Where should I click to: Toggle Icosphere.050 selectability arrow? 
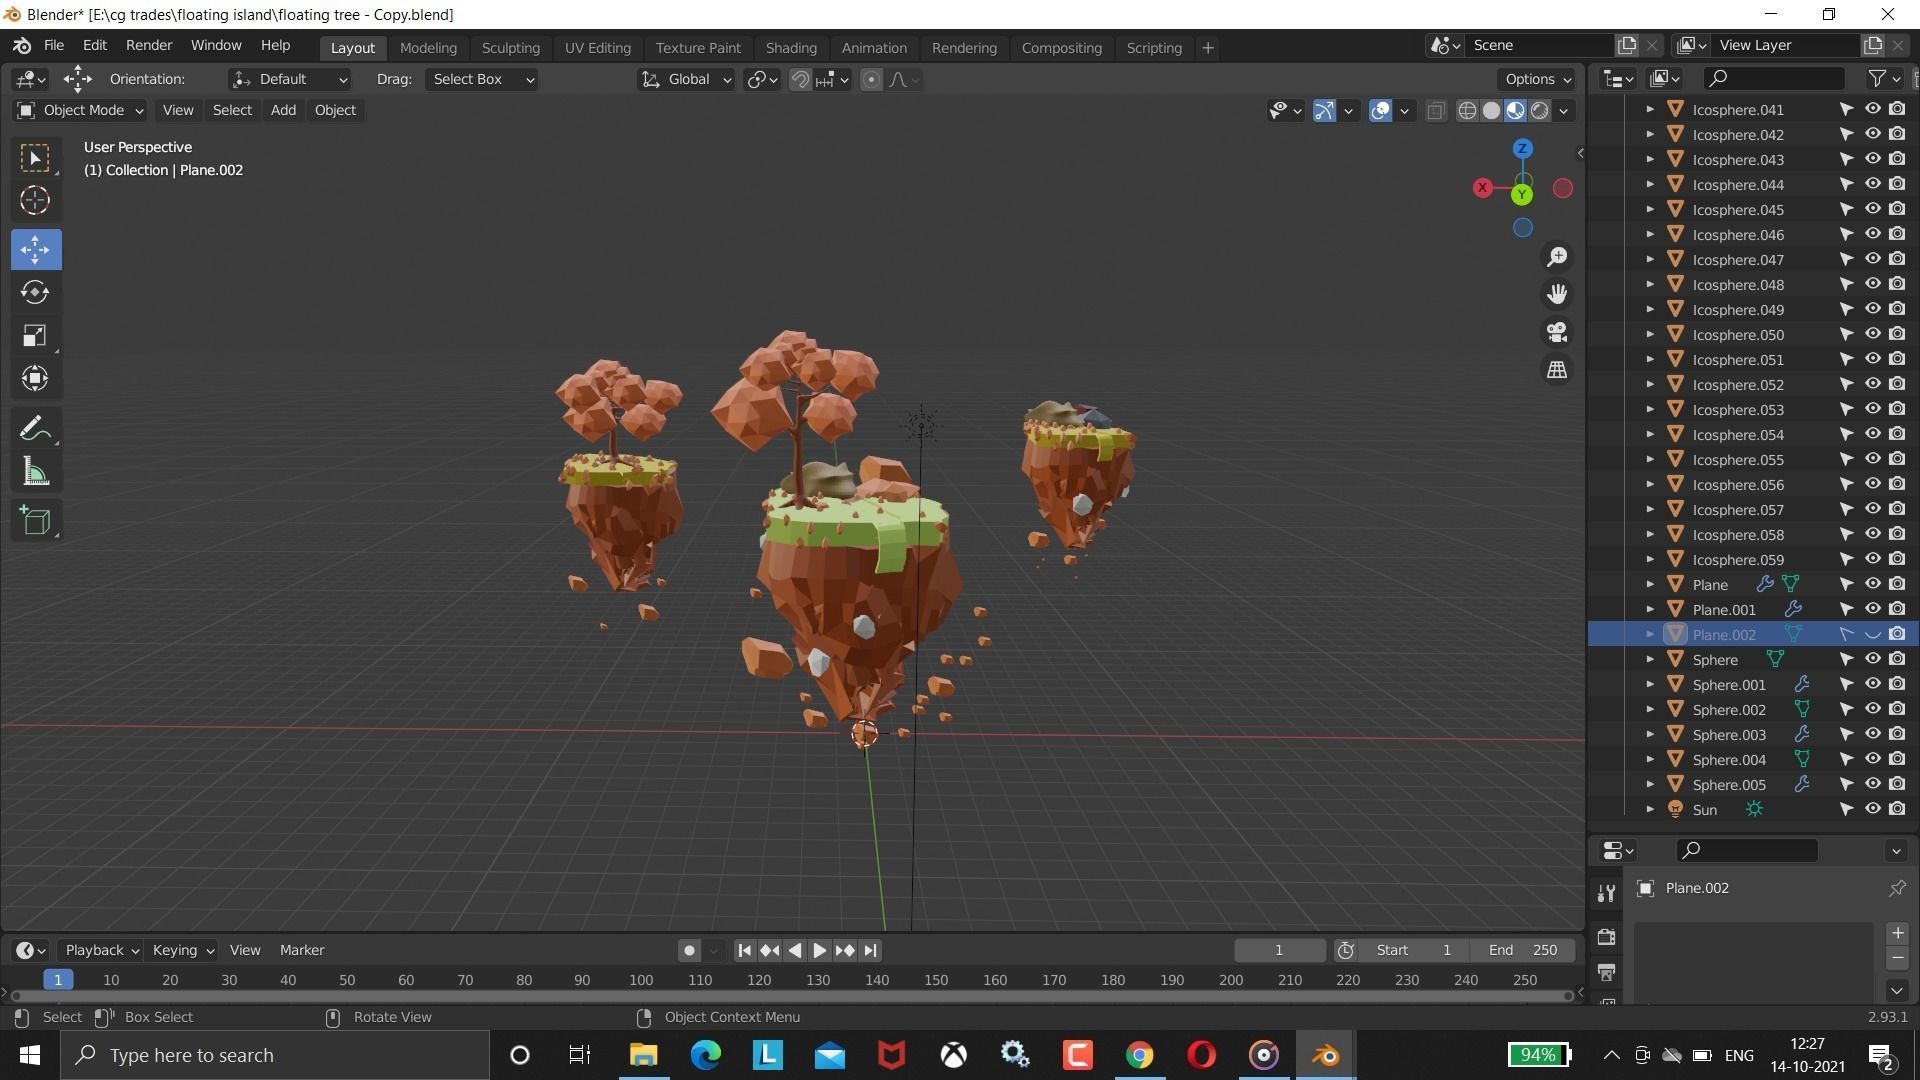(x=1846, y=334)
